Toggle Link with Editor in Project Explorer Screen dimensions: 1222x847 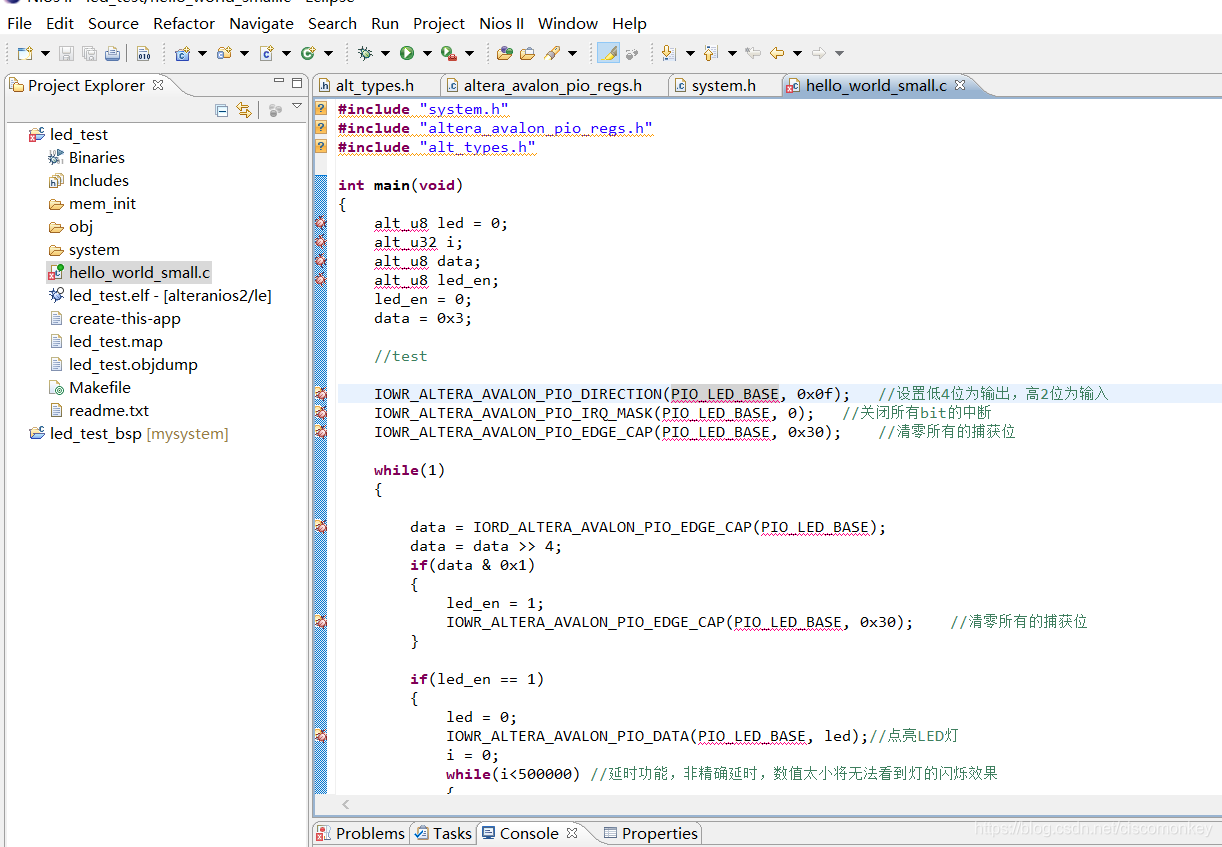click(x=244, y=110)
